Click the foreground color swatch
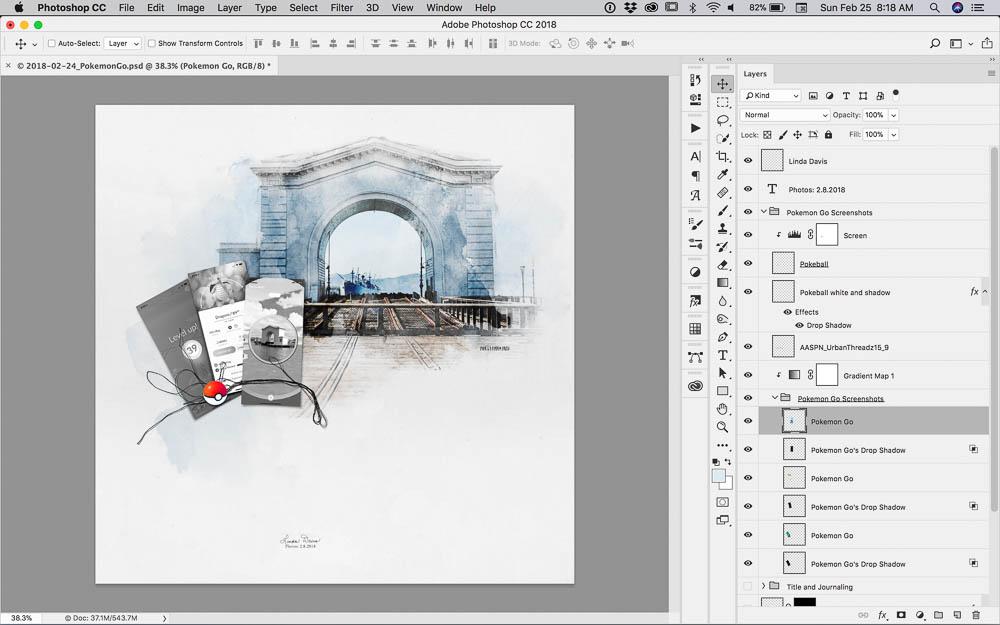This screenshot has width=1000, height=625. click(x=718, y=476)
